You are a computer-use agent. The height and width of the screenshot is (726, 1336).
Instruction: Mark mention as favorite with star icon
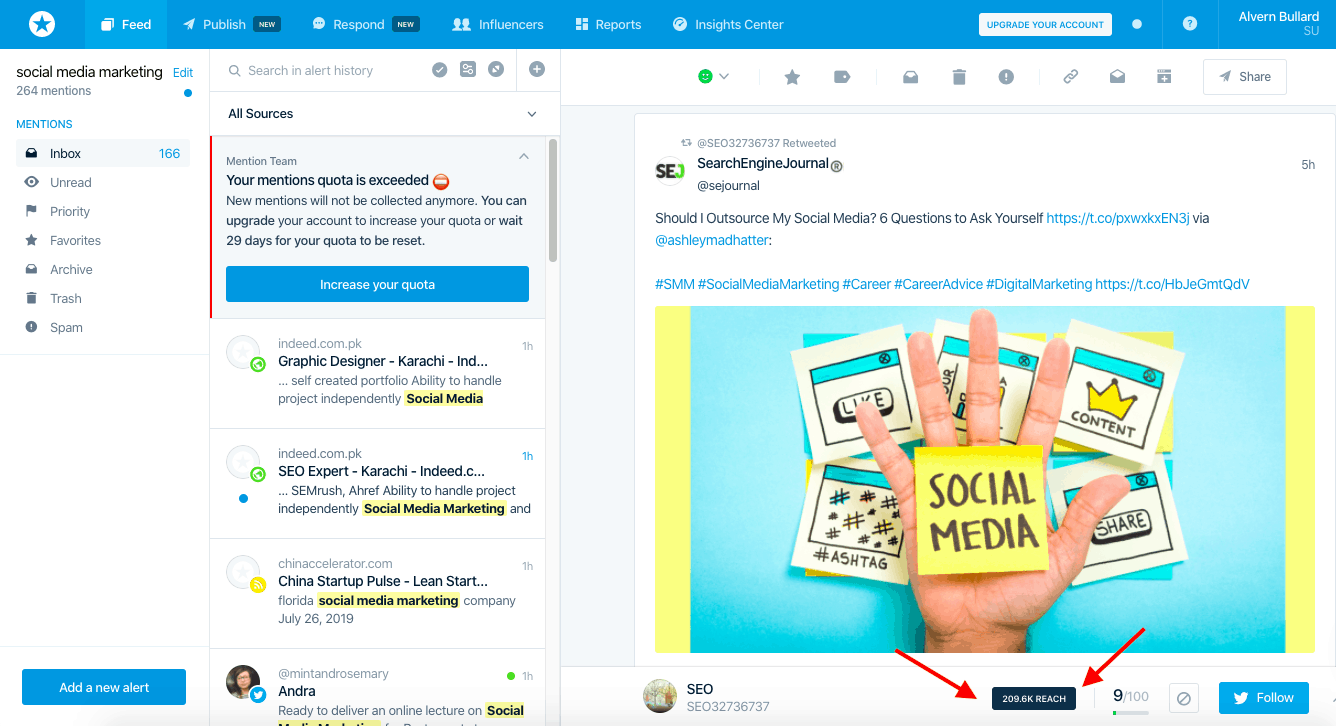792,77
